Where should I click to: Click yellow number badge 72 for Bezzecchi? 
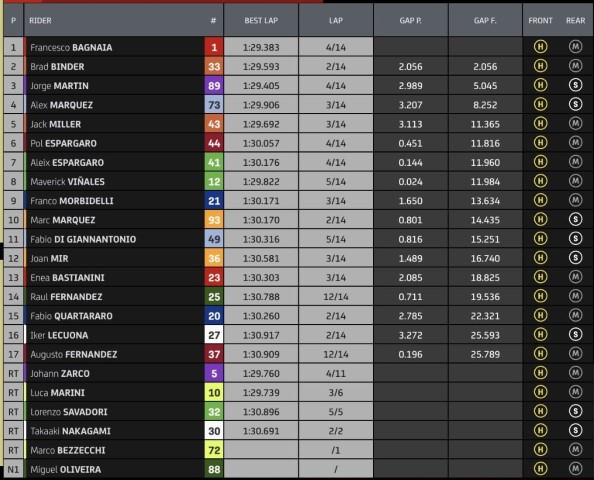[x=214, y=450]
